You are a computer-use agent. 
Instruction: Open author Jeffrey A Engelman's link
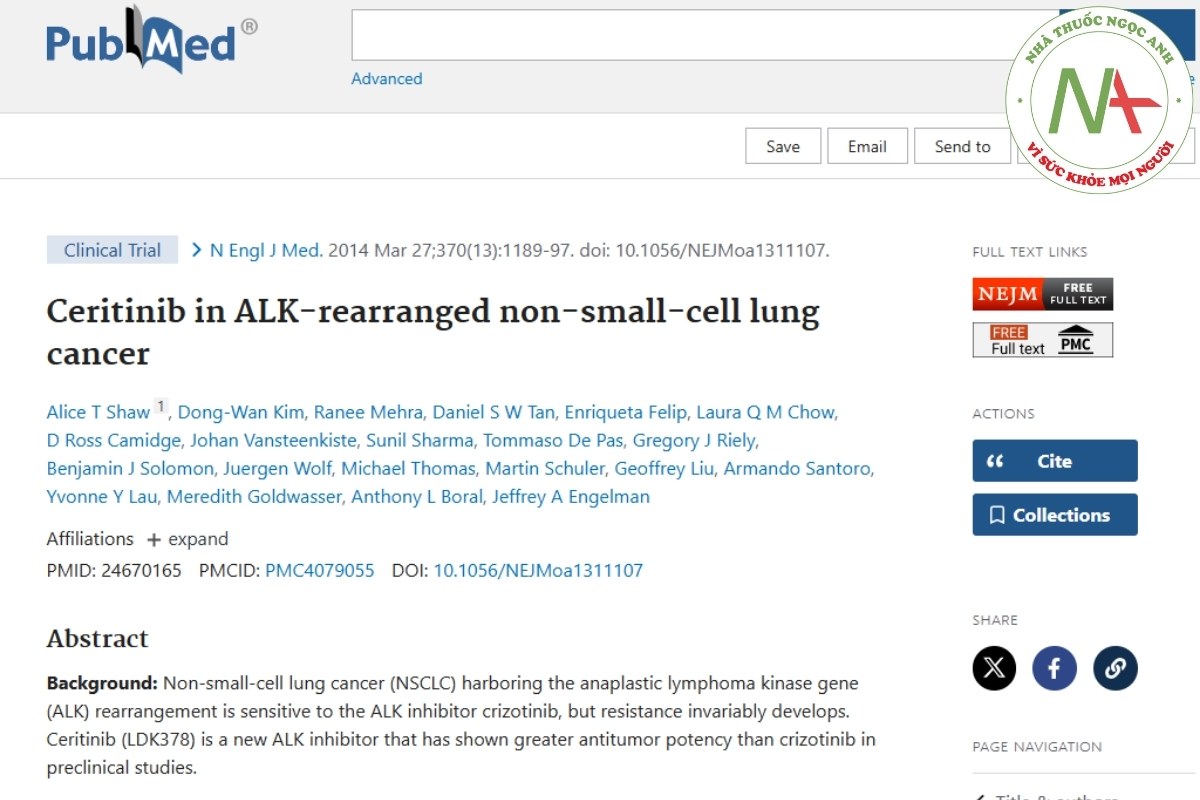coord(570,497)
